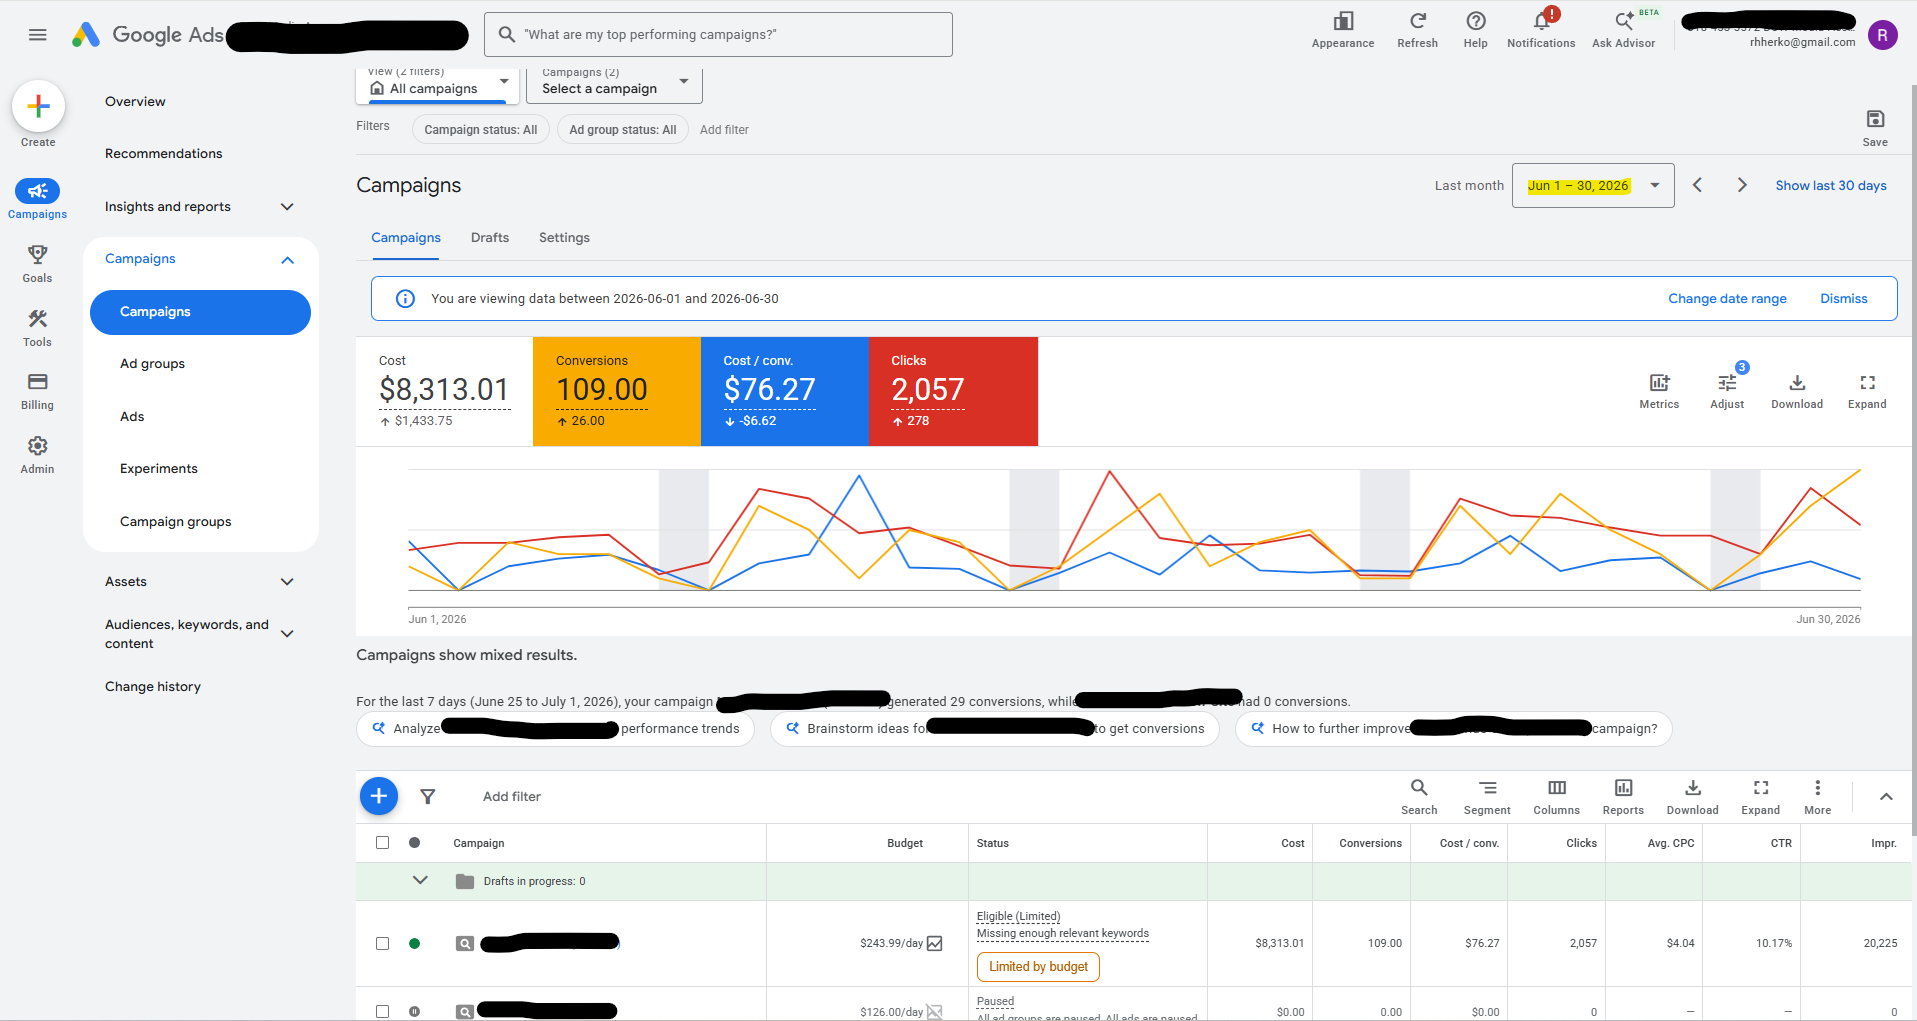The height and width of the screenshot is (1021, 1917).
Task: Open the main hamburger menu
Action: (38, 35)
